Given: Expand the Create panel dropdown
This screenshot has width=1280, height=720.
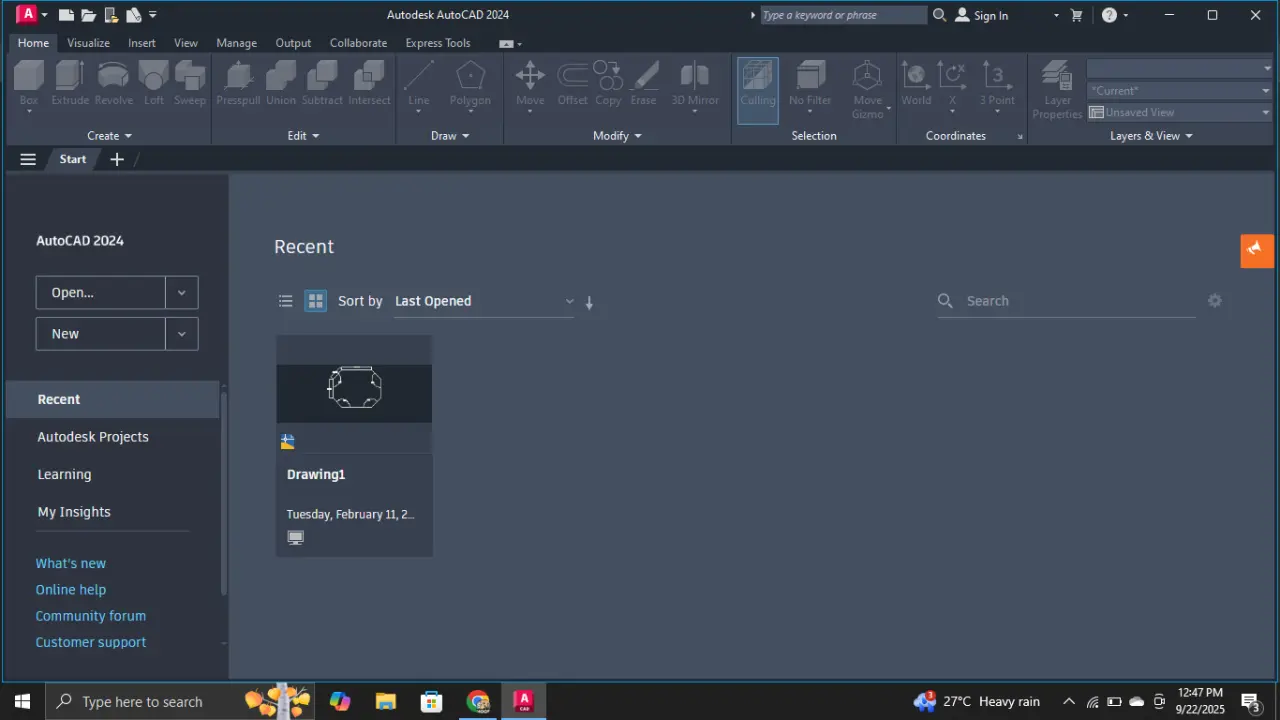Looking at the screenshot, I should 109,136.
